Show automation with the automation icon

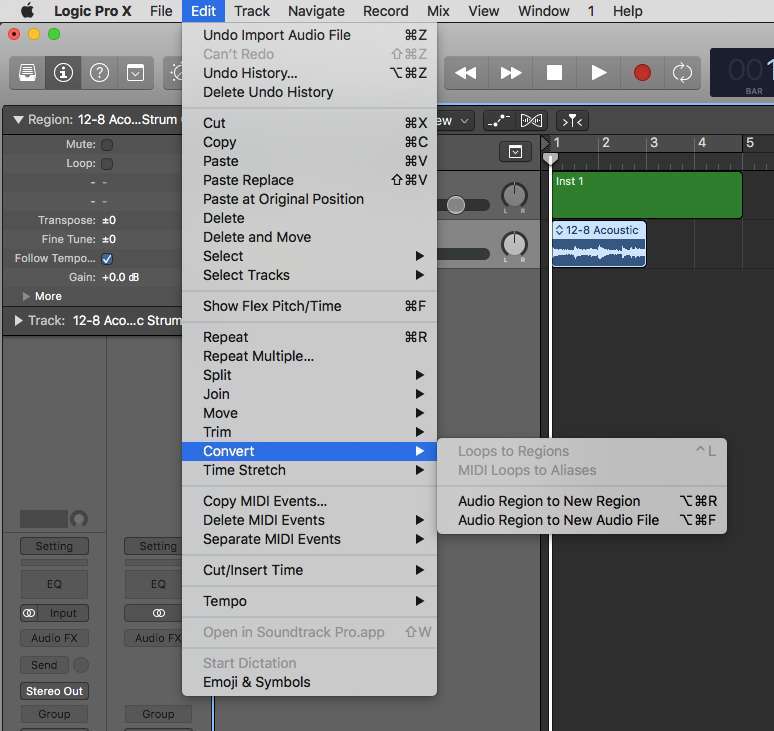tap(498, 121)
